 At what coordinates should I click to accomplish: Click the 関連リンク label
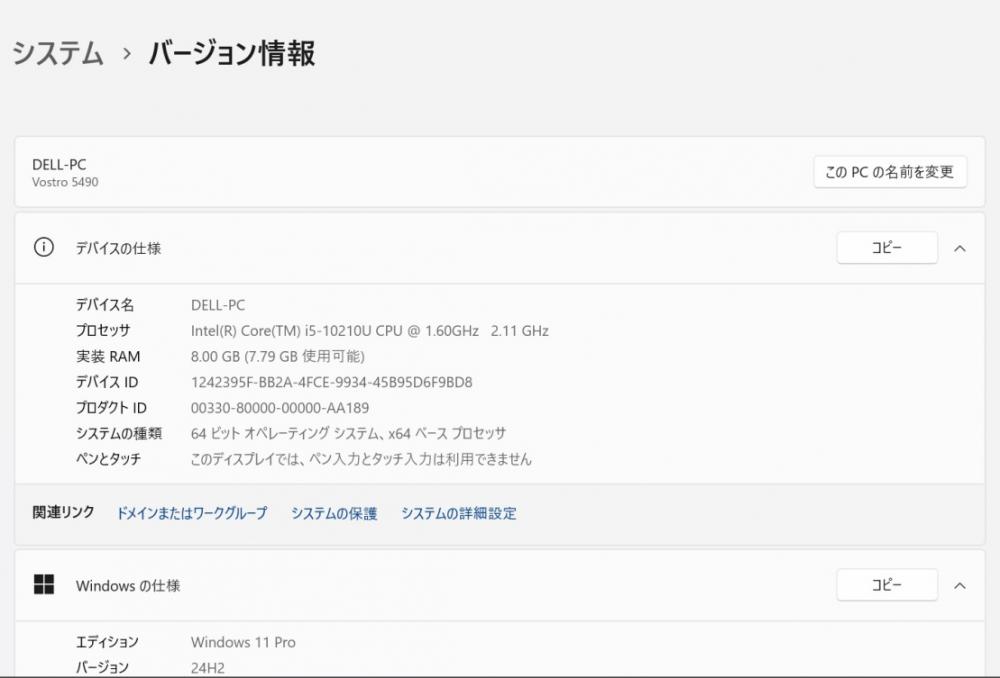(63, 512)
